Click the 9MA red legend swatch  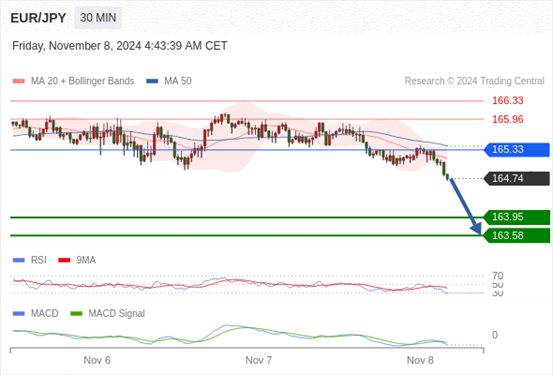click(x=64, y=260)
